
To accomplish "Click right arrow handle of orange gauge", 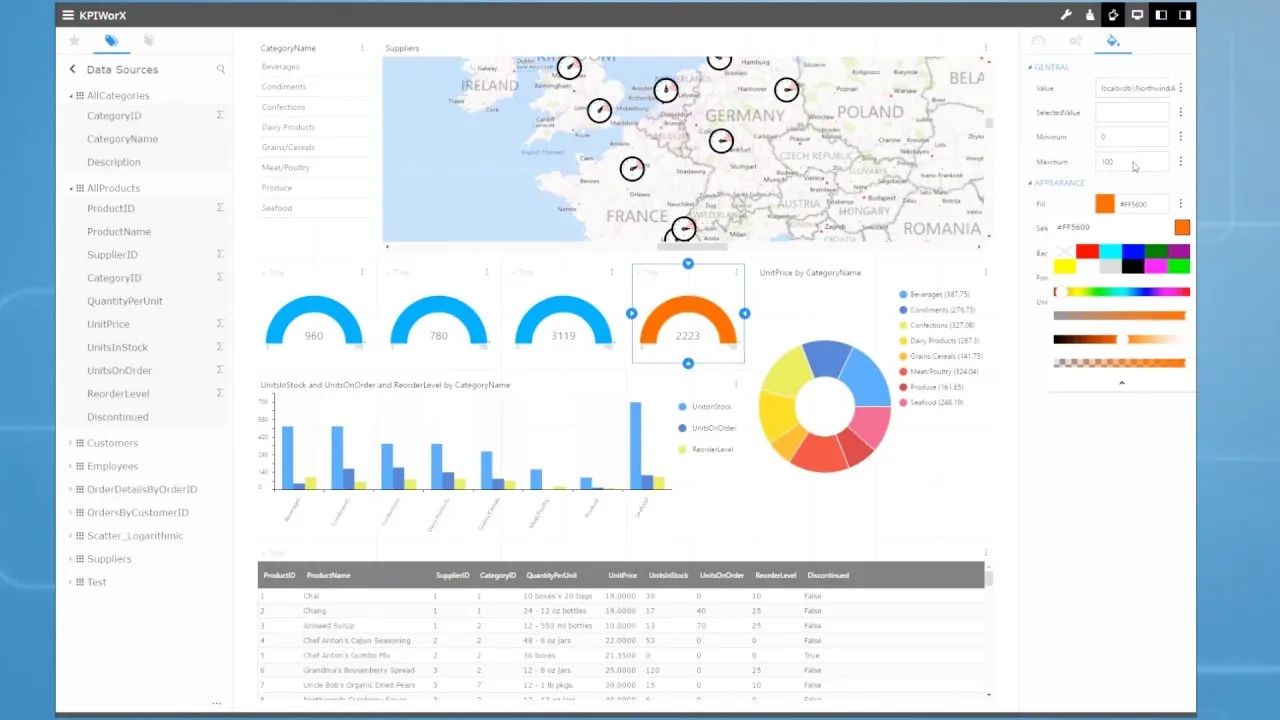I will [744, 314].
